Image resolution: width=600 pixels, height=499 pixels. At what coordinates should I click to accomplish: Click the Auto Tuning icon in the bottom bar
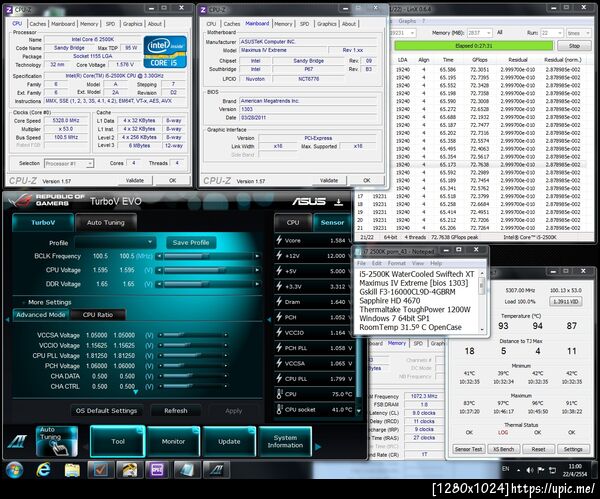(x=57, y=441)
